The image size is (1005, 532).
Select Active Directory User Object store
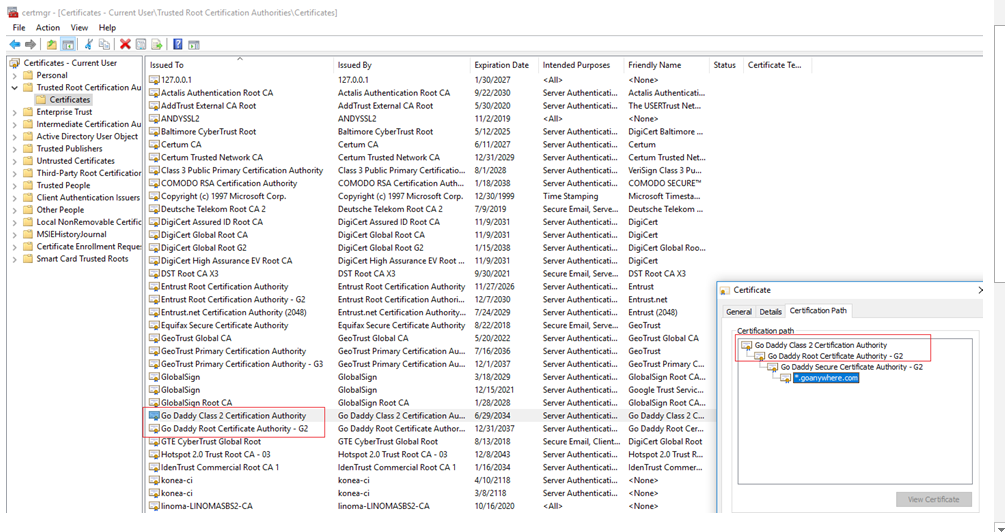(87, 137)
